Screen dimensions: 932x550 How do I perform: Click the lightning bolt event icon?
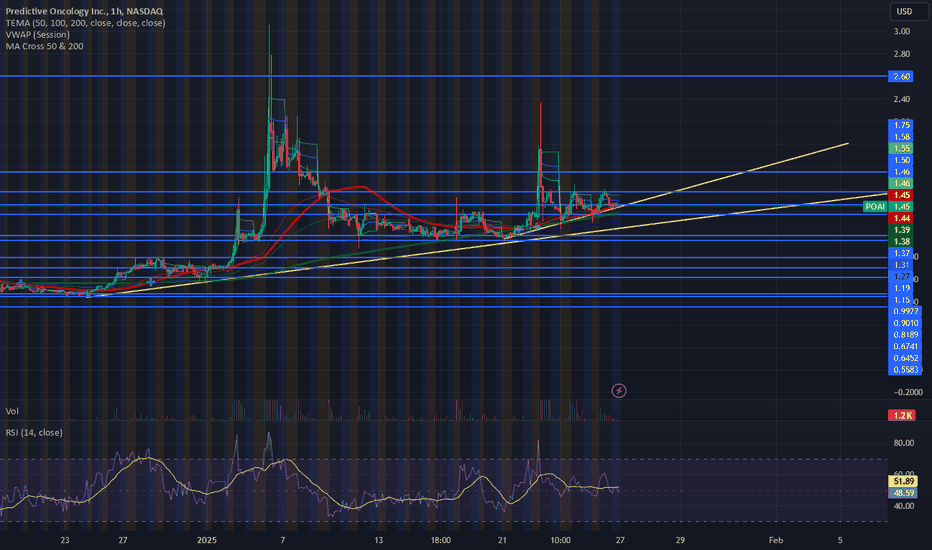[x=619, y=391]
